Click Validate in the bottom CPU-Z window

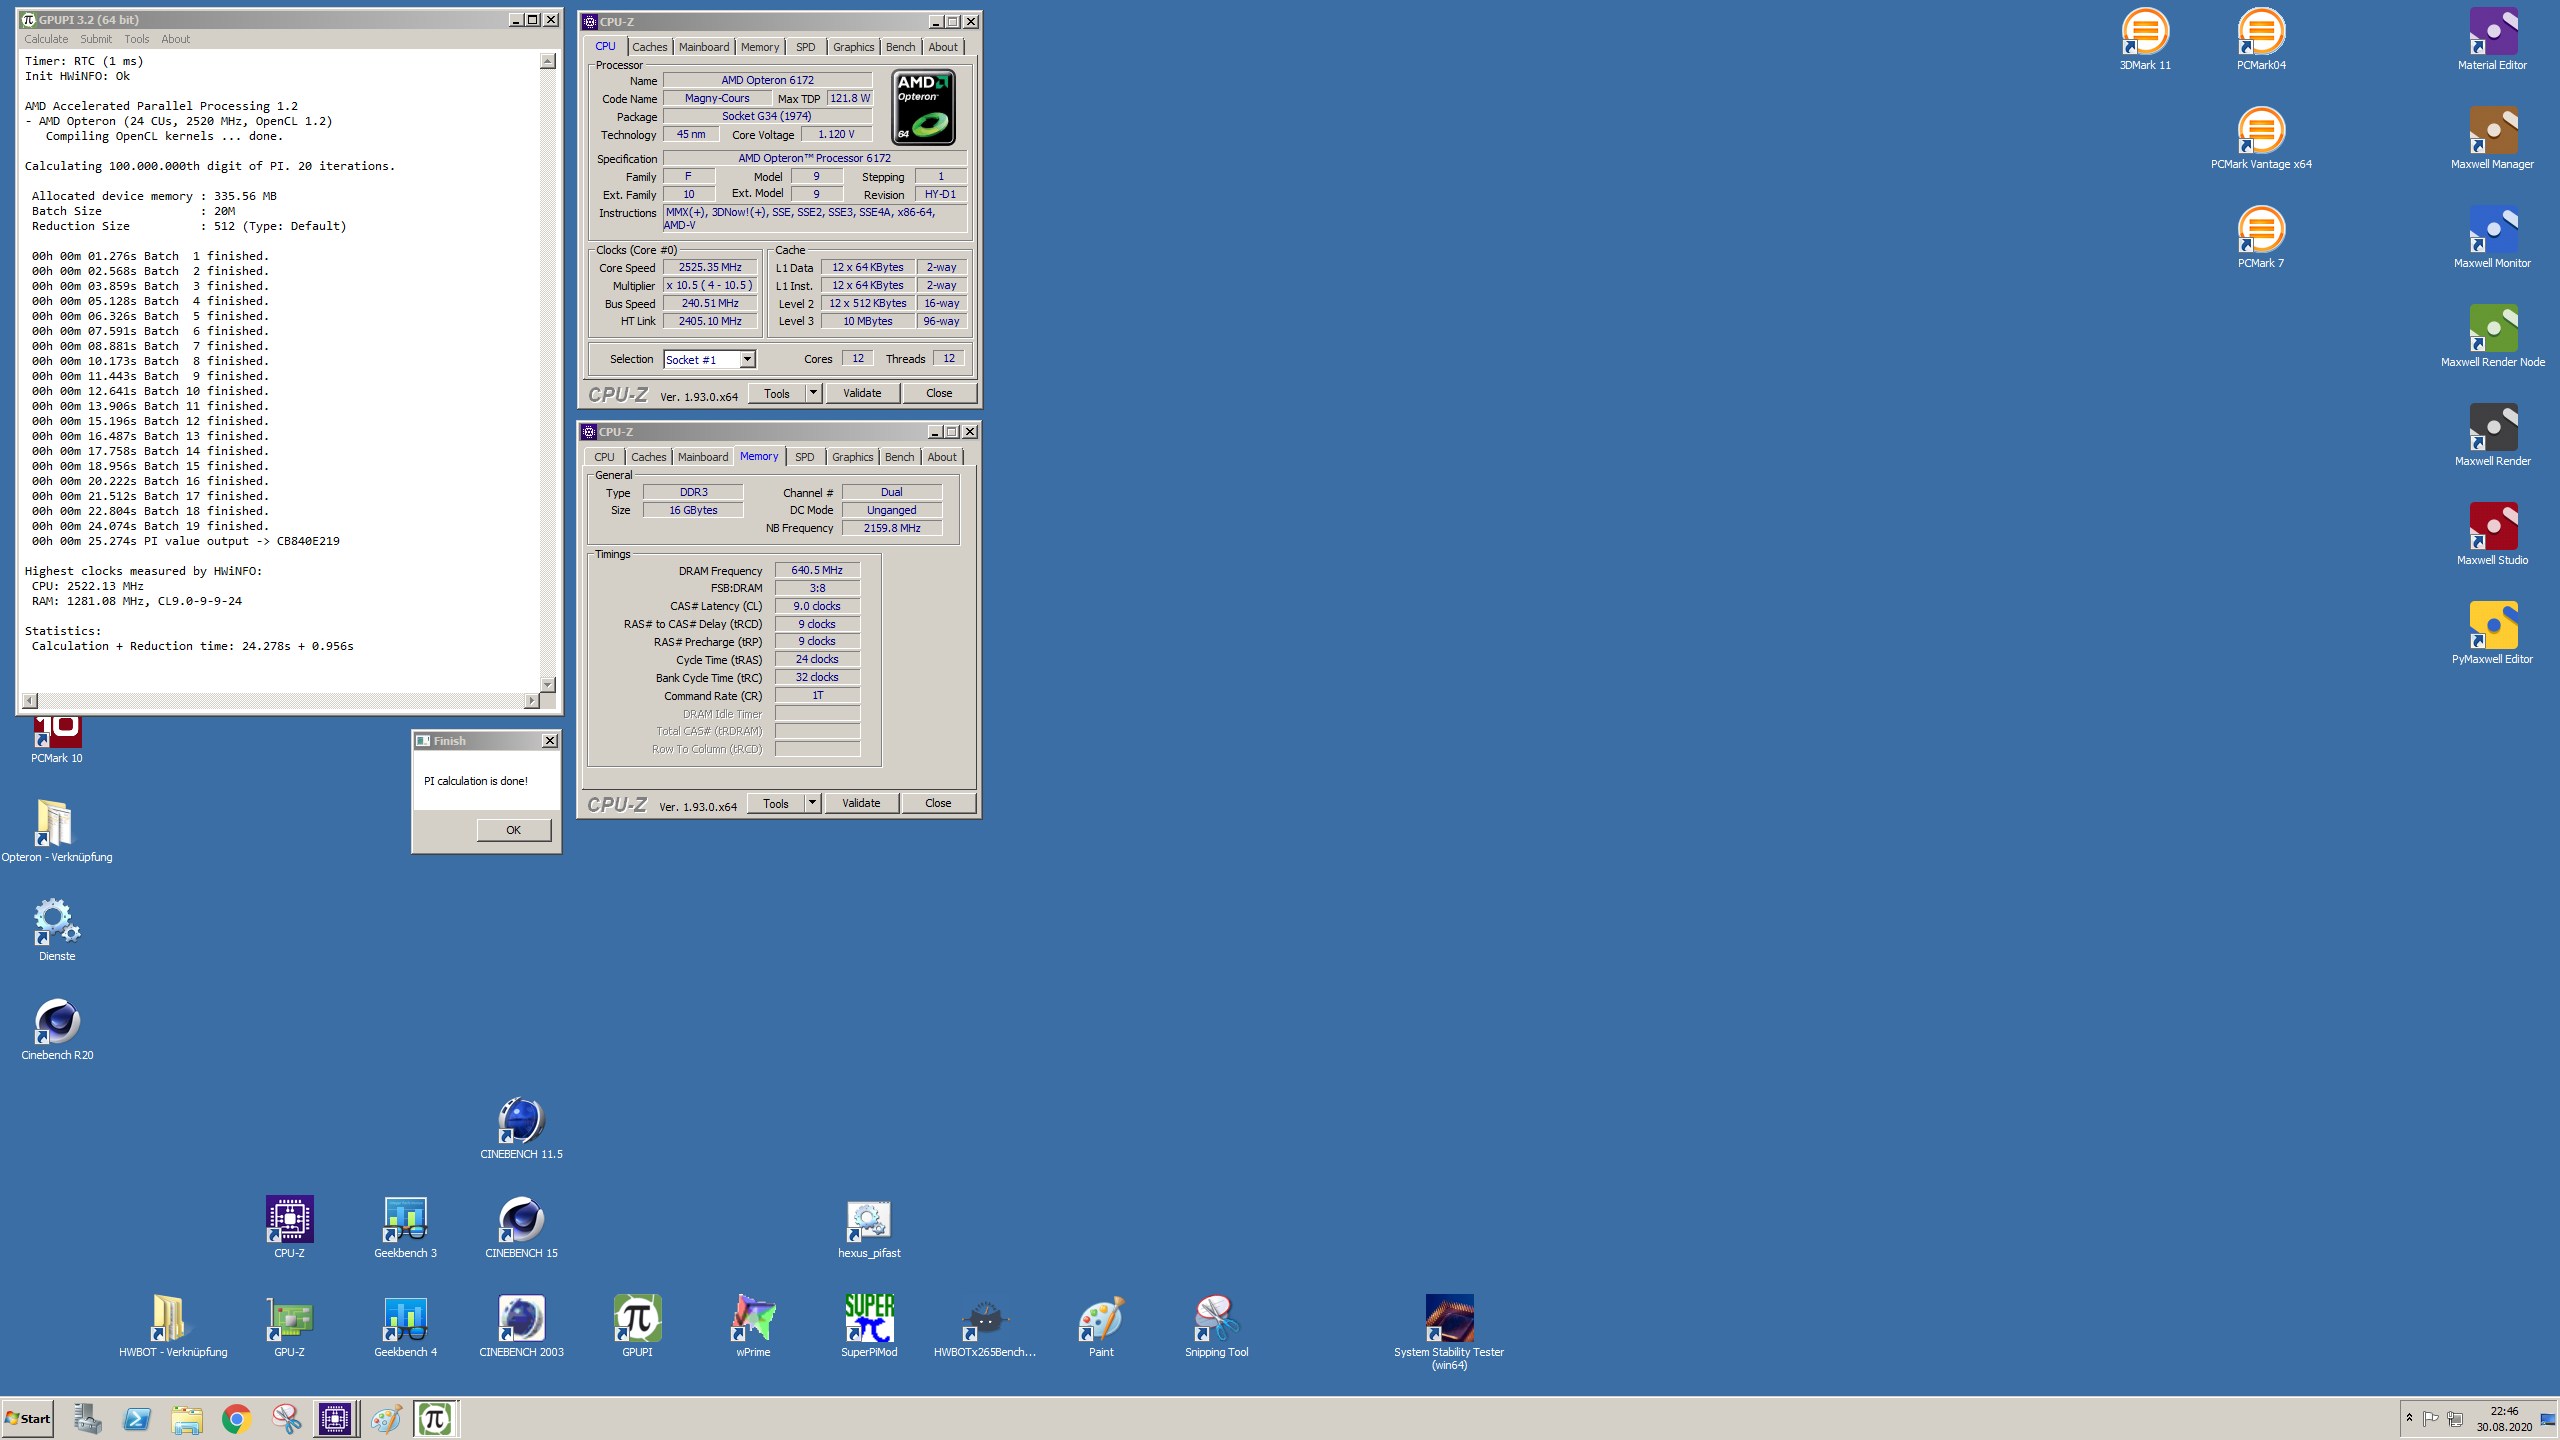[x=861, y=803]
